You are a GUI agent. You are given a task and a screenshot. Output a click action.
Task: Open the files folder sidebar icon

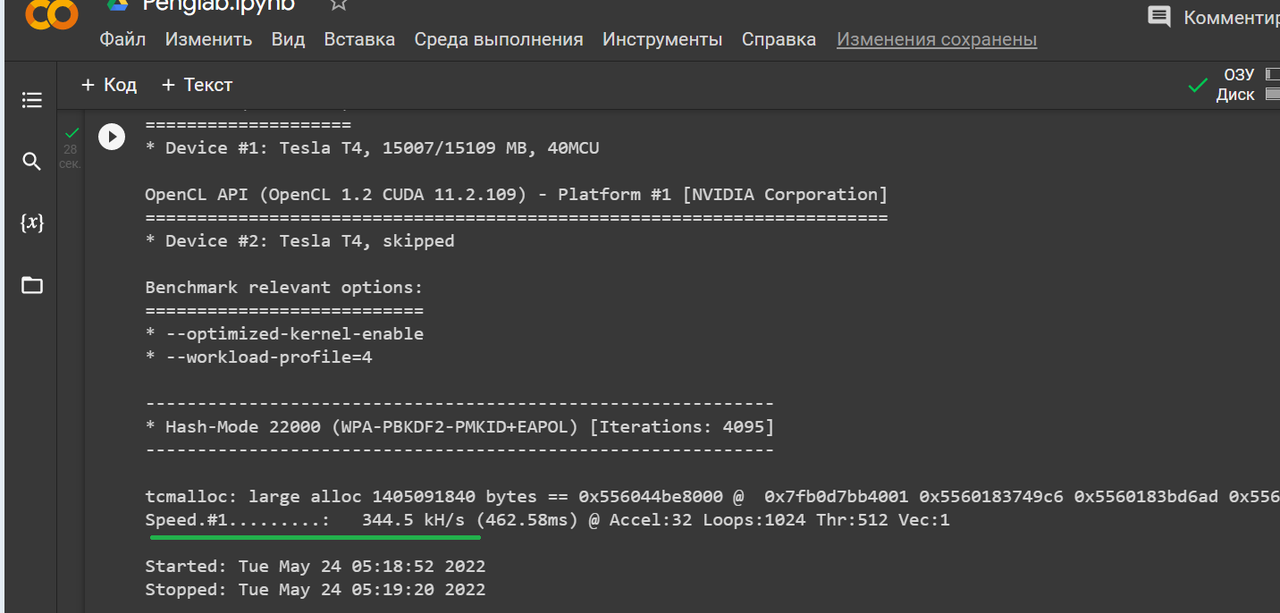[x=32, y=285]
